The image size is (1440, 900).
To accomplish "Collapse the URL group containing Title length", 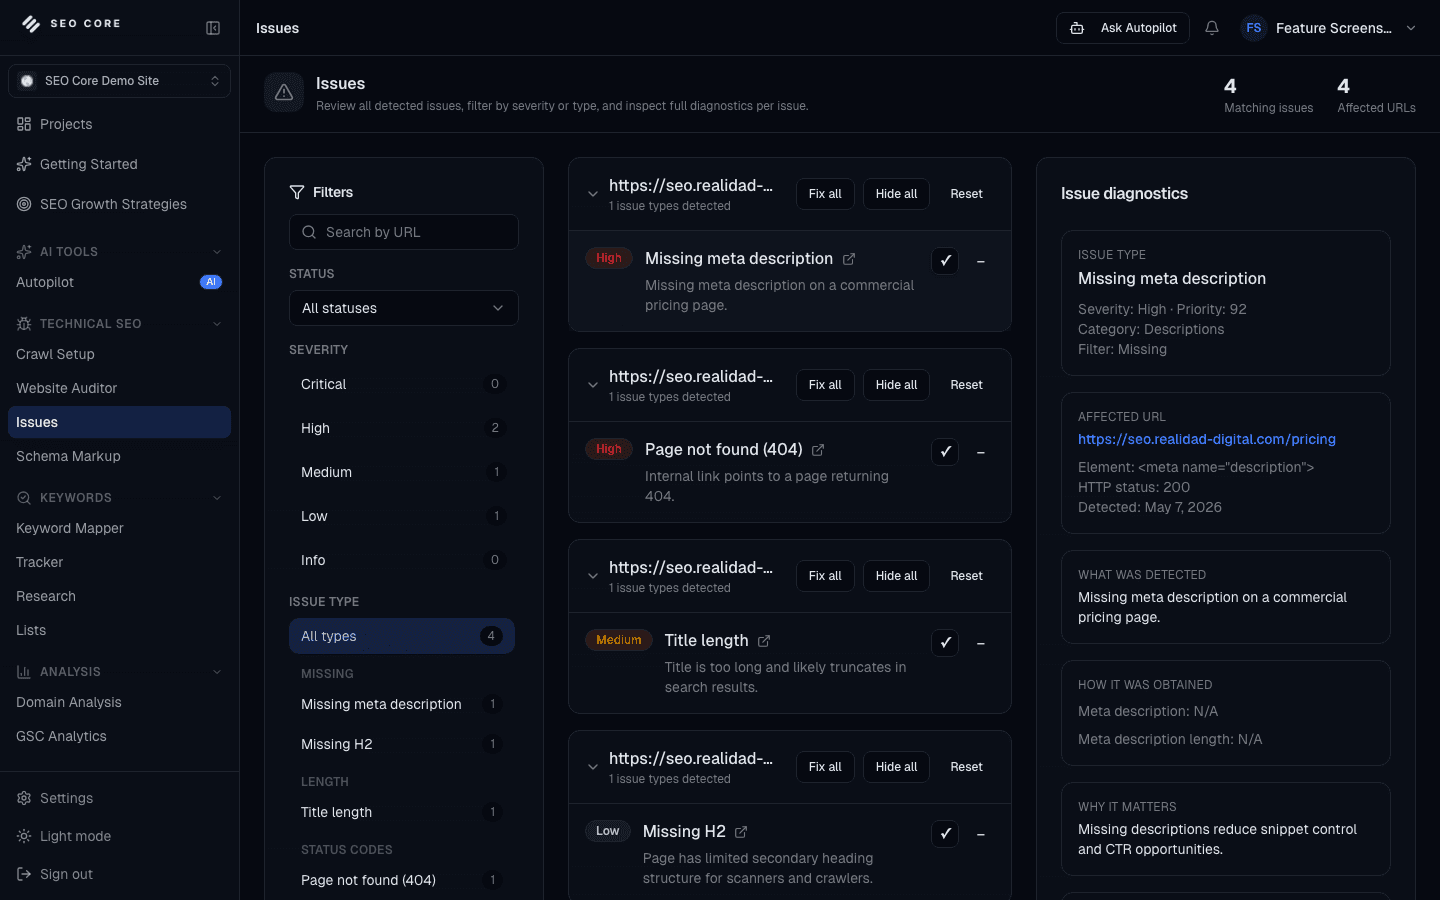I will click(593, 576).
